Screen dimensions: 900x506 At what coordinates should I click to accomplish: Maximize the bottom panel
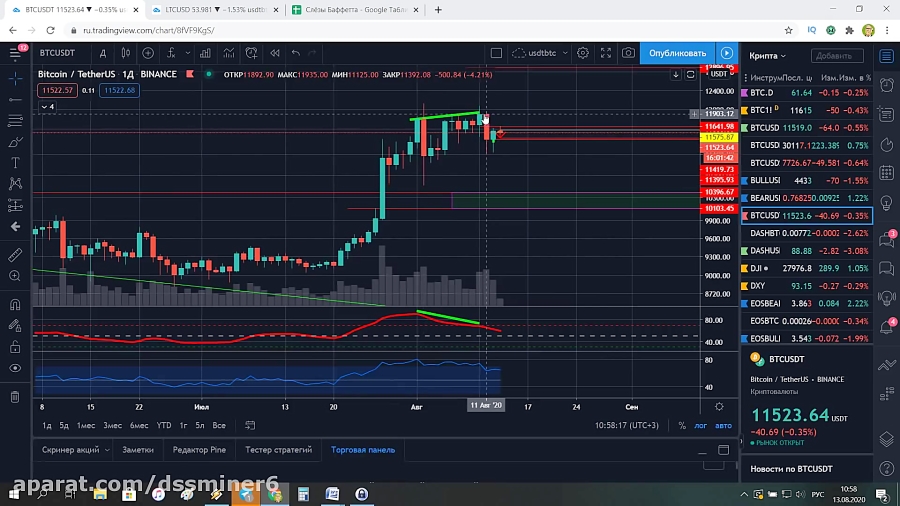click(723, 450)
